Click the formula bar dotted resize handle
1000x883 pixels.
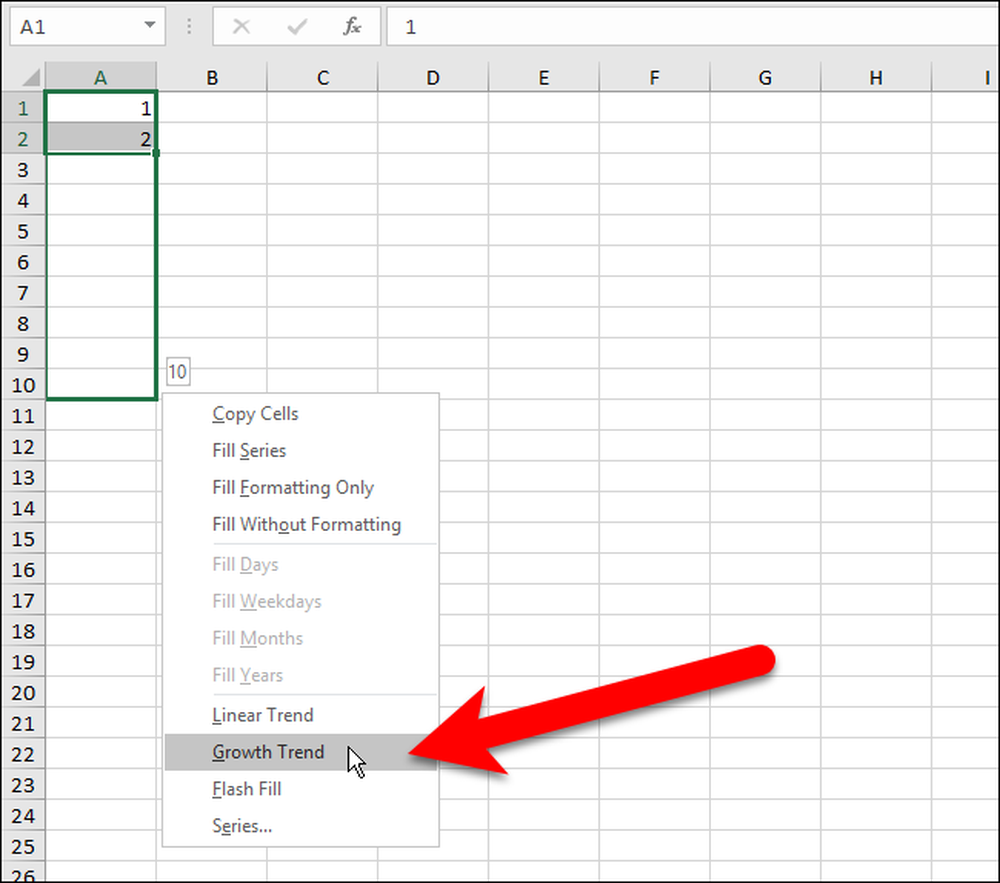click(189, 26)
